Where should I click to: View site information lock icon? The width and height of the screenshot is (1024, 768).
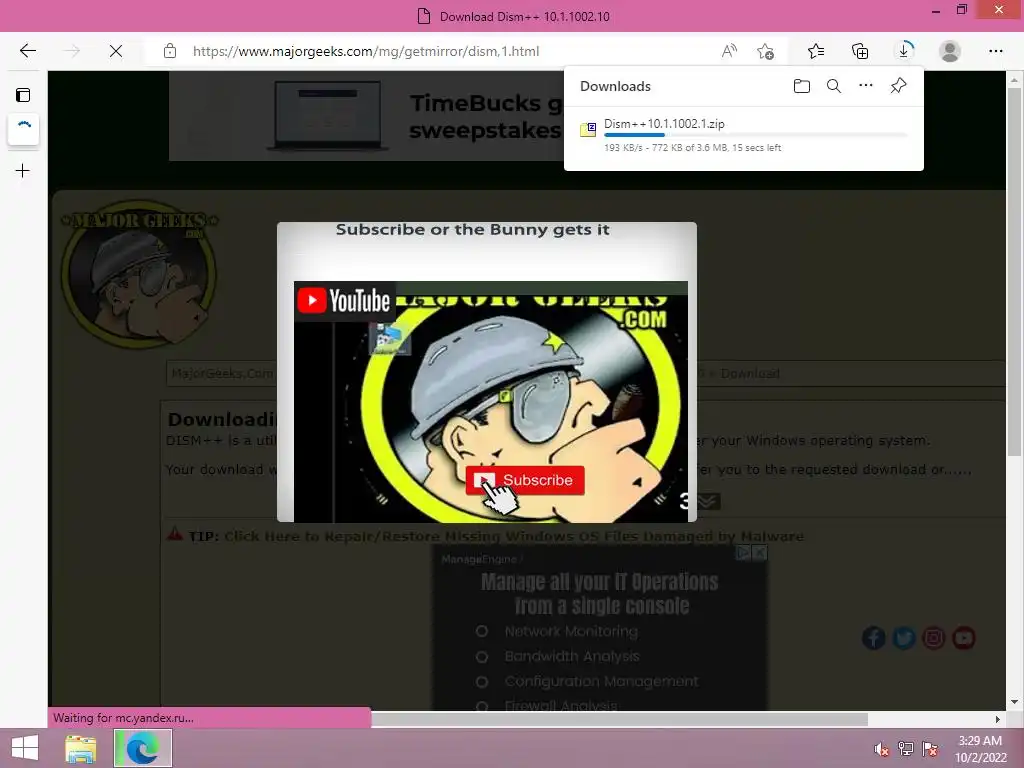tap(170, 51)
